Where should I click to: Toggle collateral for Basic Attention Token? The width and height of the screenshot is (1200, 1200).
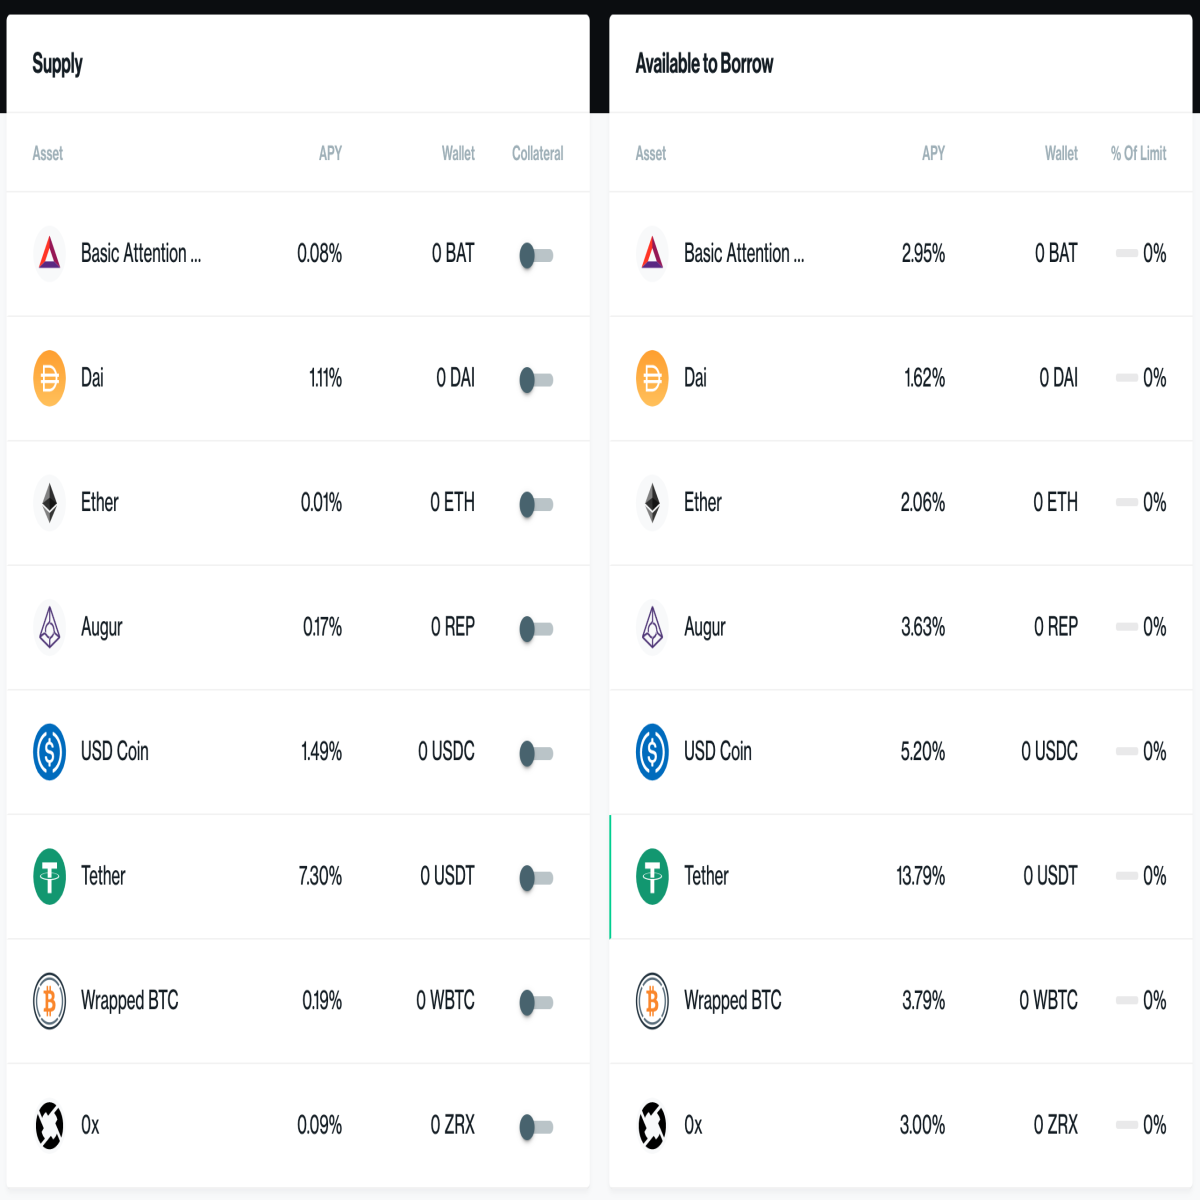536,255
